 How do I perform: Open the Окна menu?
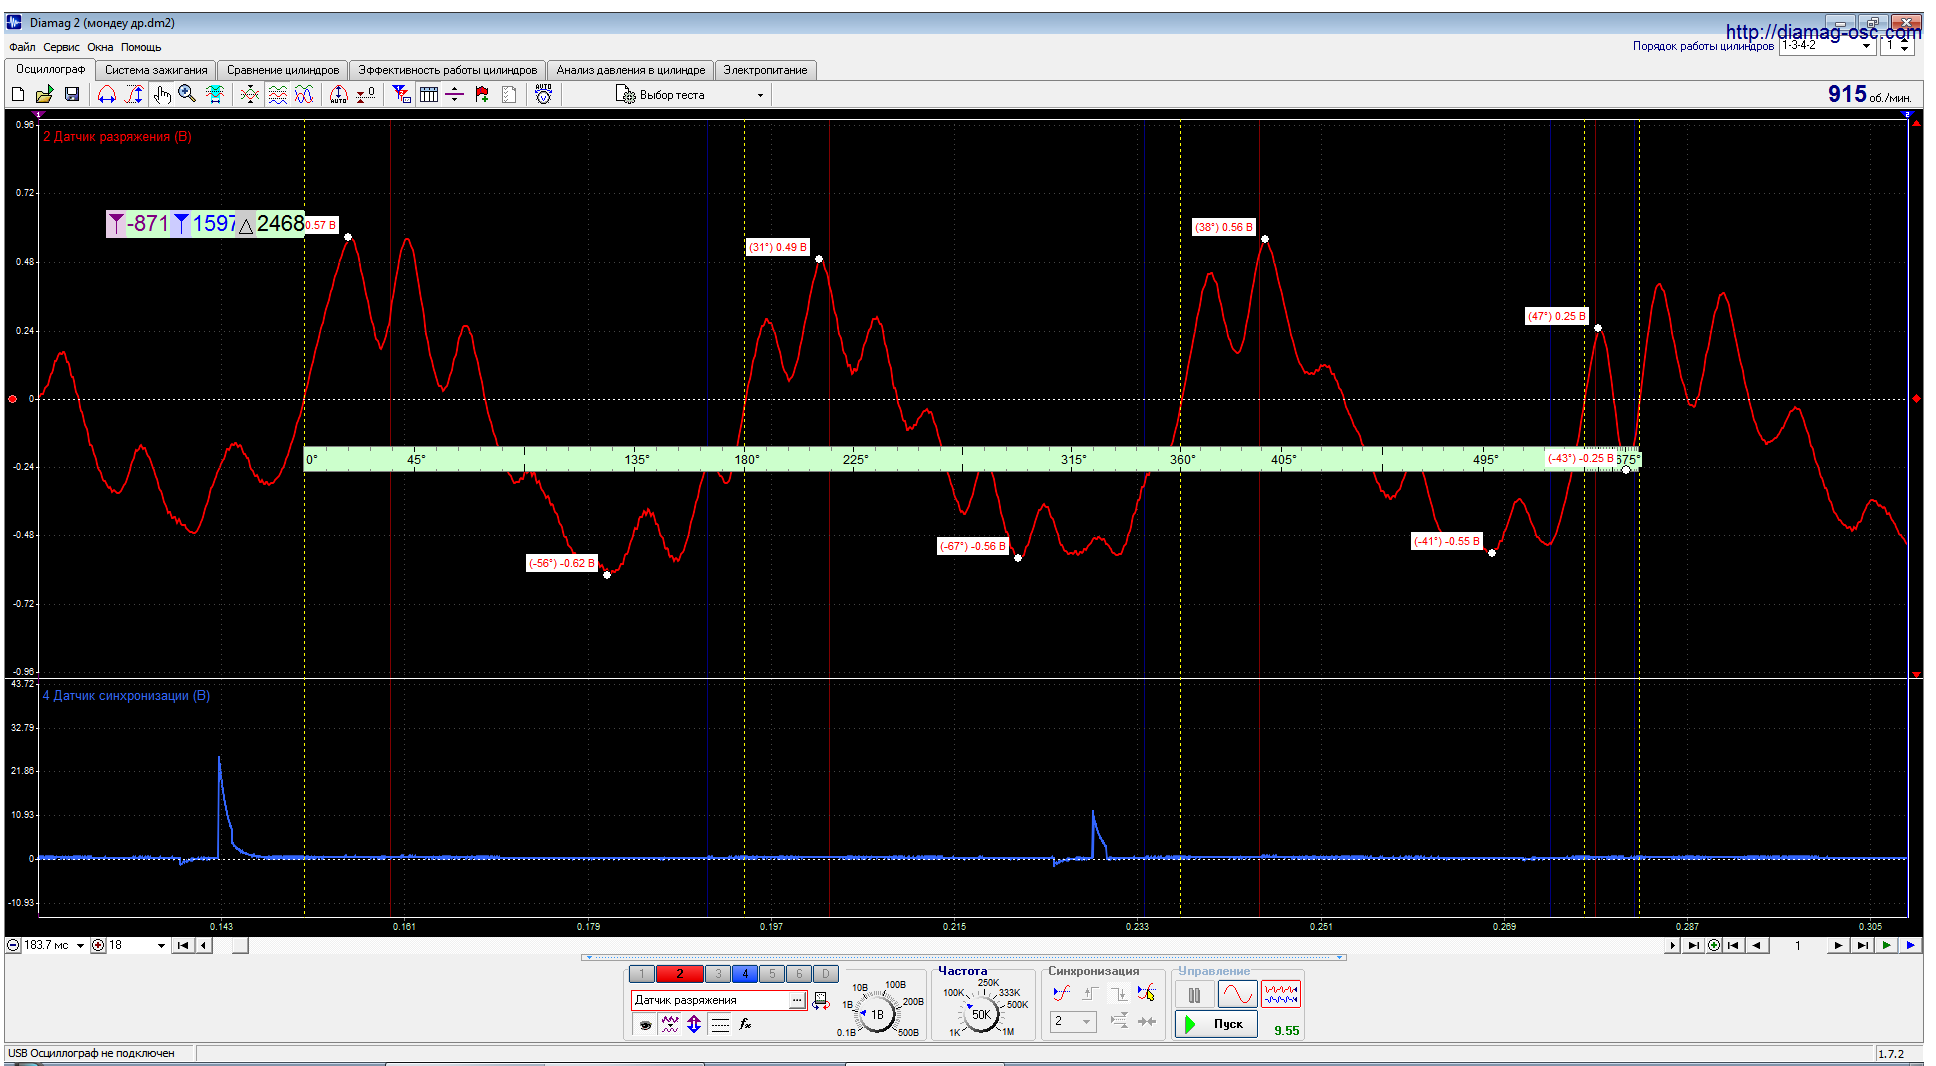coord(100,47)
